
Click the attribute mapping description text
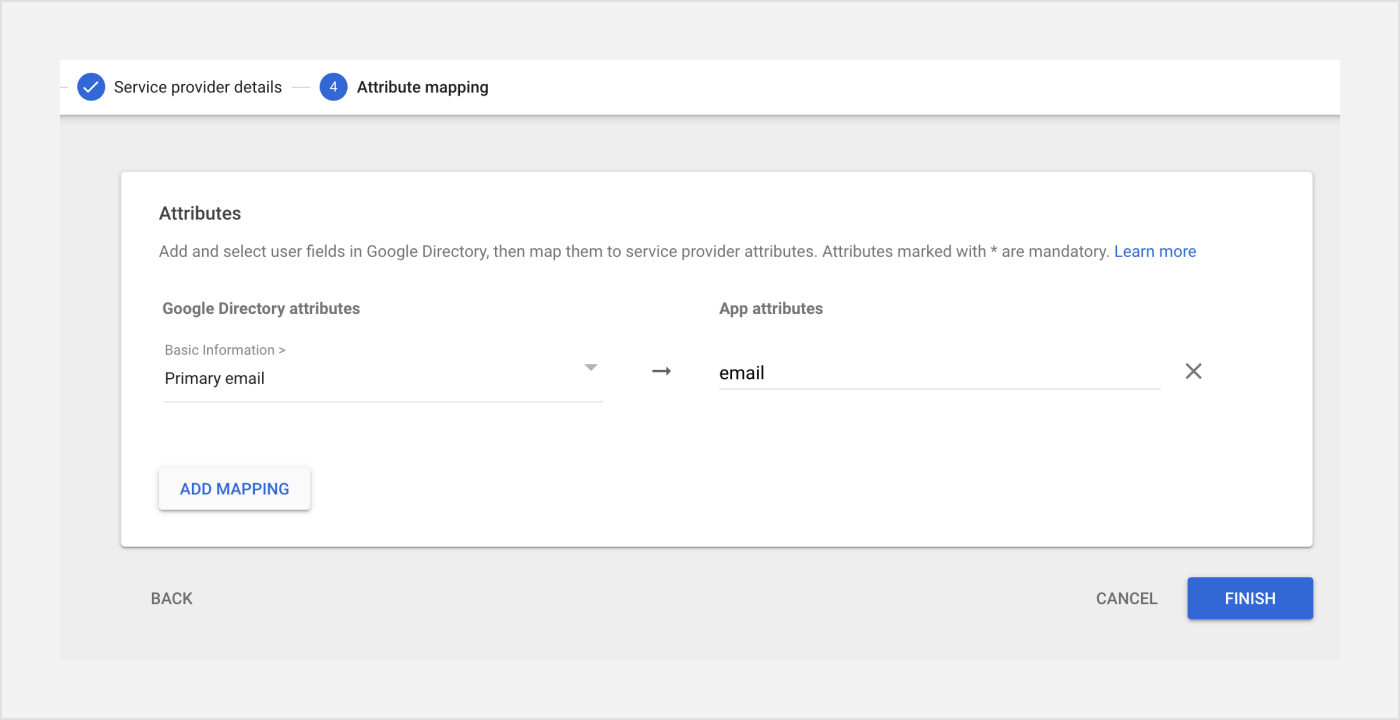coord(634,251)
